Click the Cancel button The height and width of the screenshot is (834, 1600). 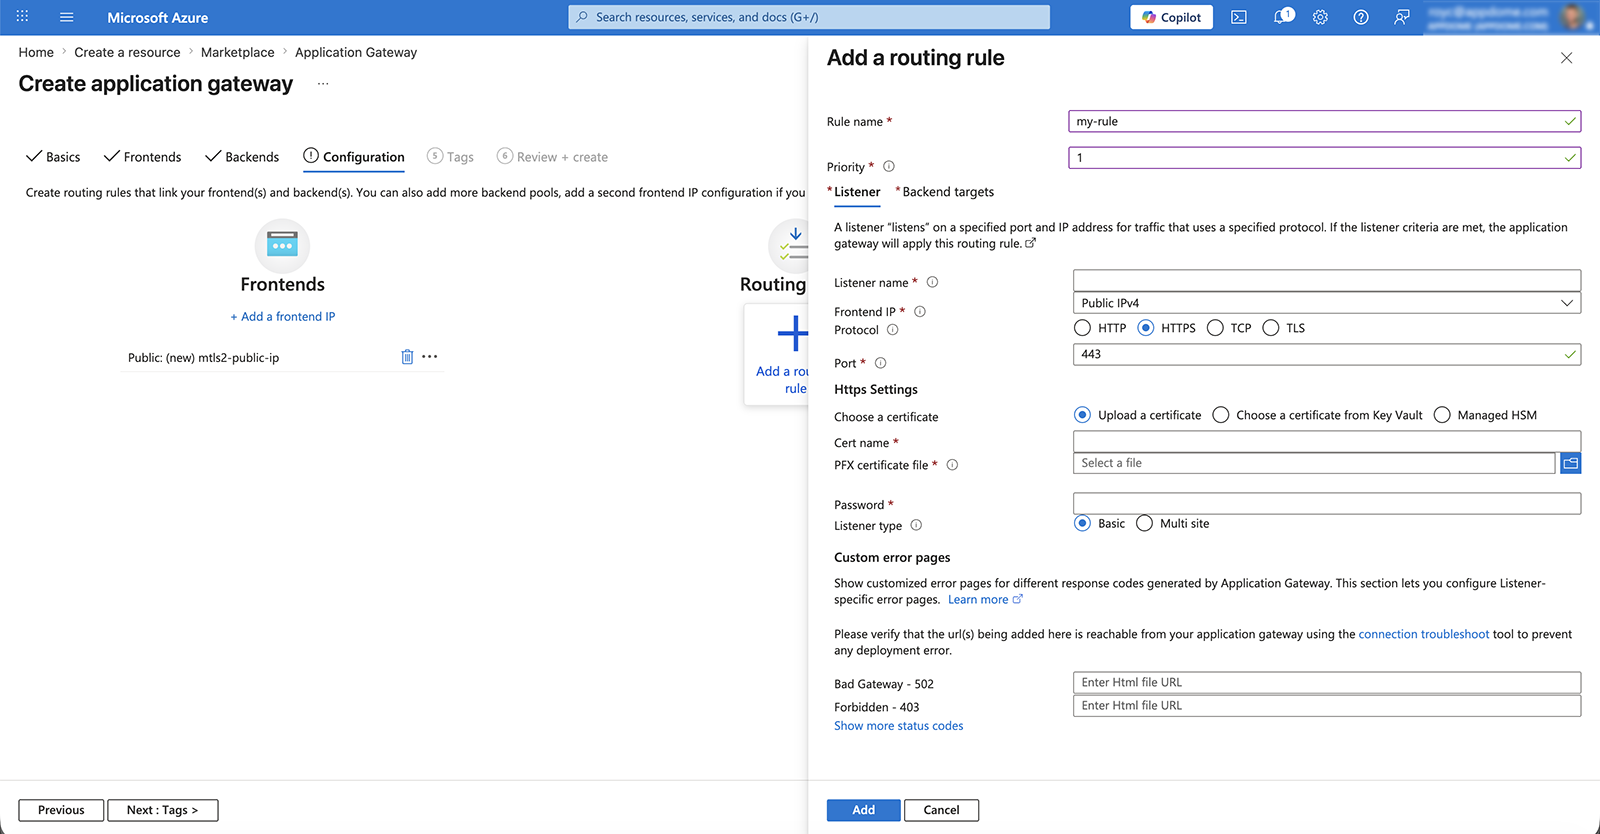(x=941, y=810)
